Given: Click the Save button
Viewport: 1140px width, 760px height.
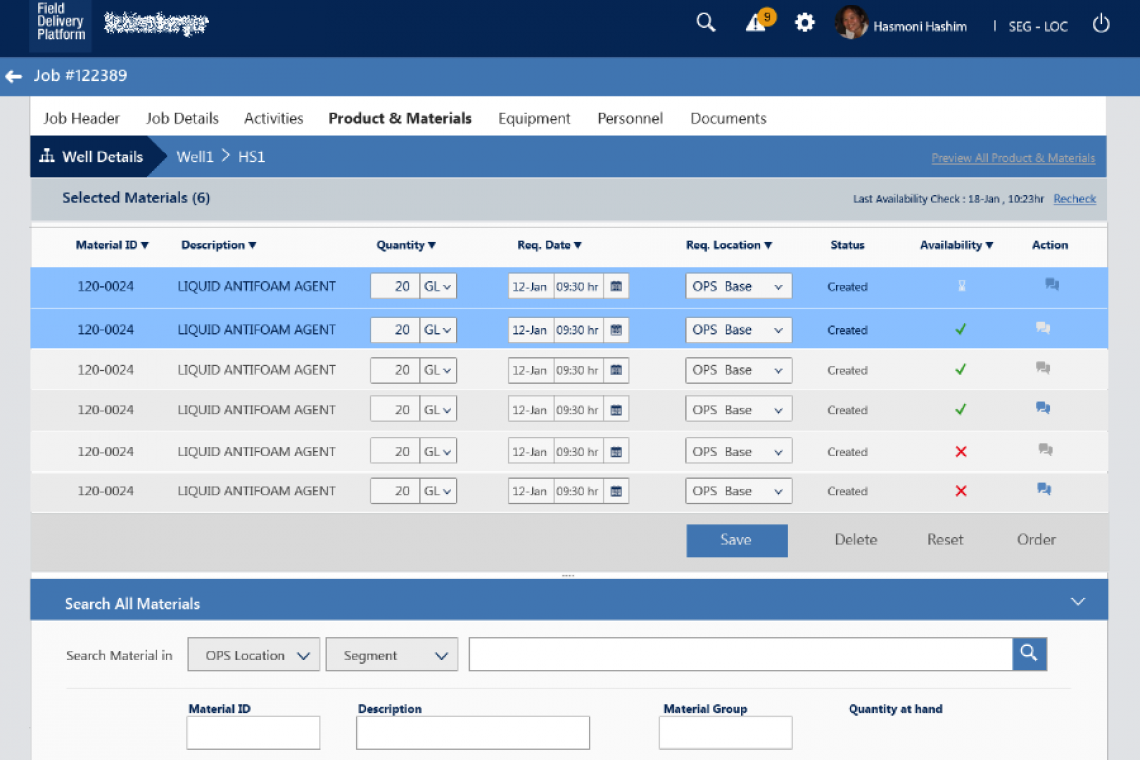Looking at the screenshot, I should pyautogui.click(x=736, y=540).
